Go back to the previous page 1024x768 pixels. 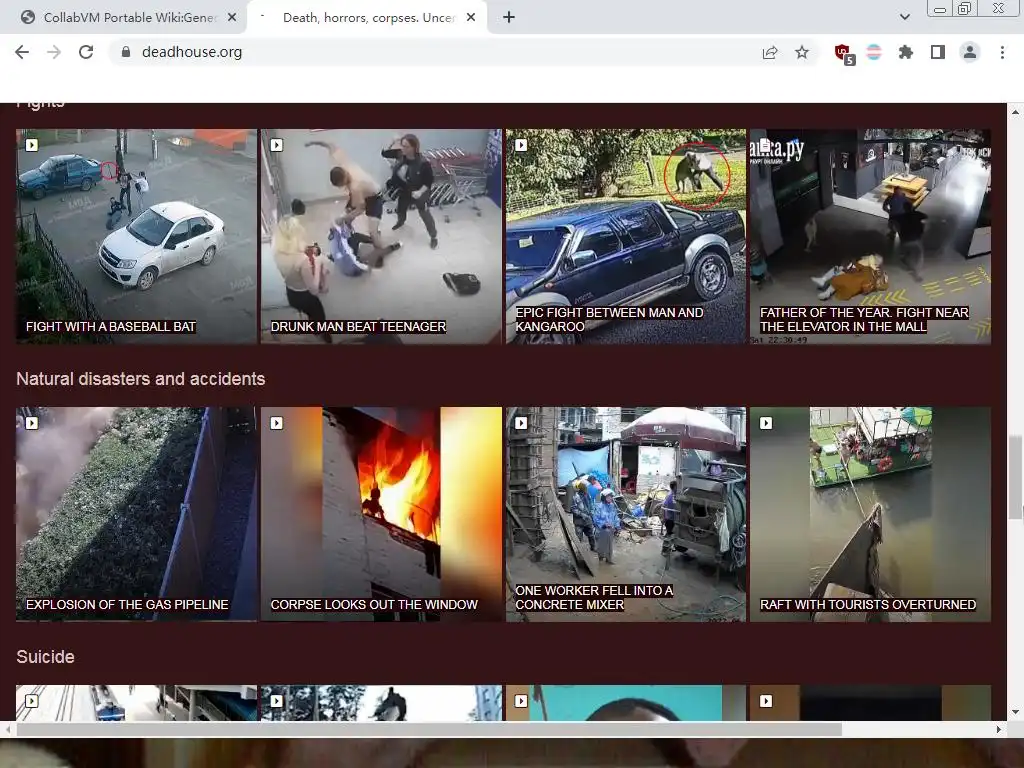(22, 52)
